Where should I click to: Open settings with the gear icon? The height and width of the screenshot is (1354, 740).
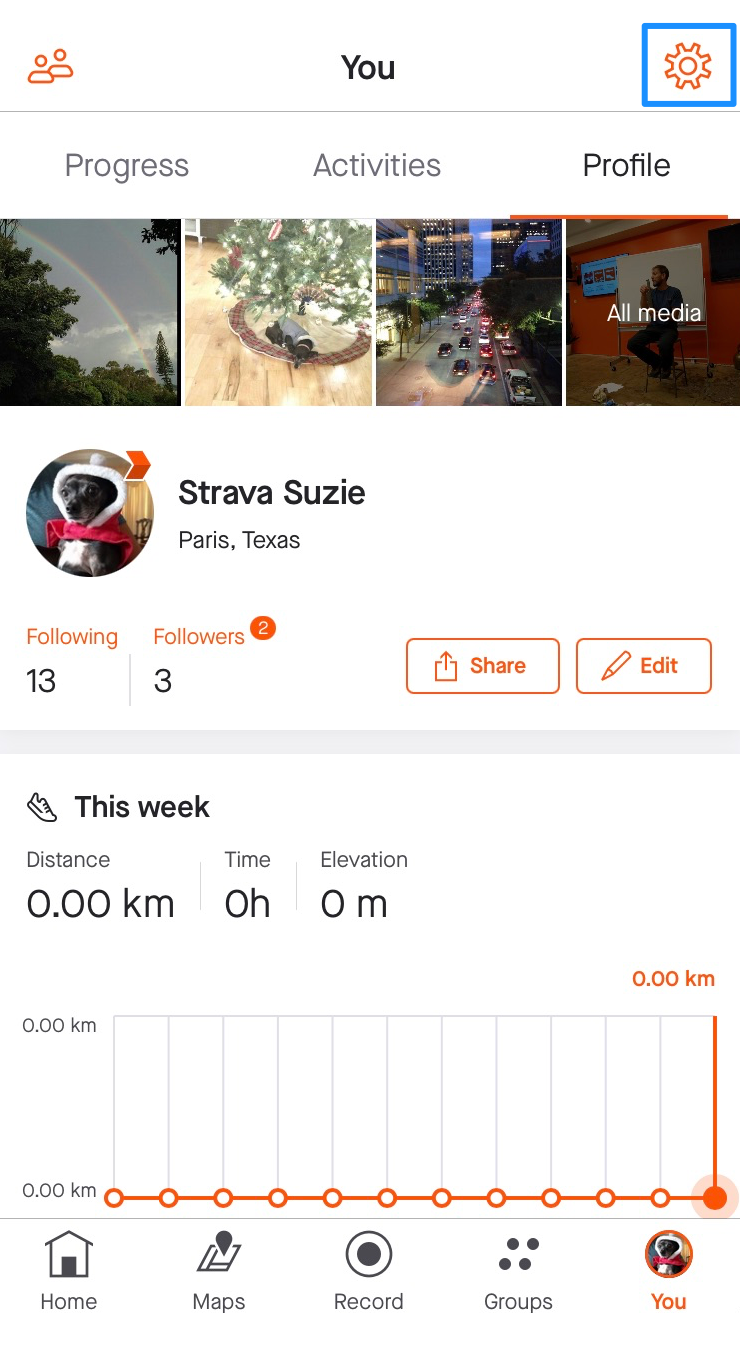pos(688,67)
